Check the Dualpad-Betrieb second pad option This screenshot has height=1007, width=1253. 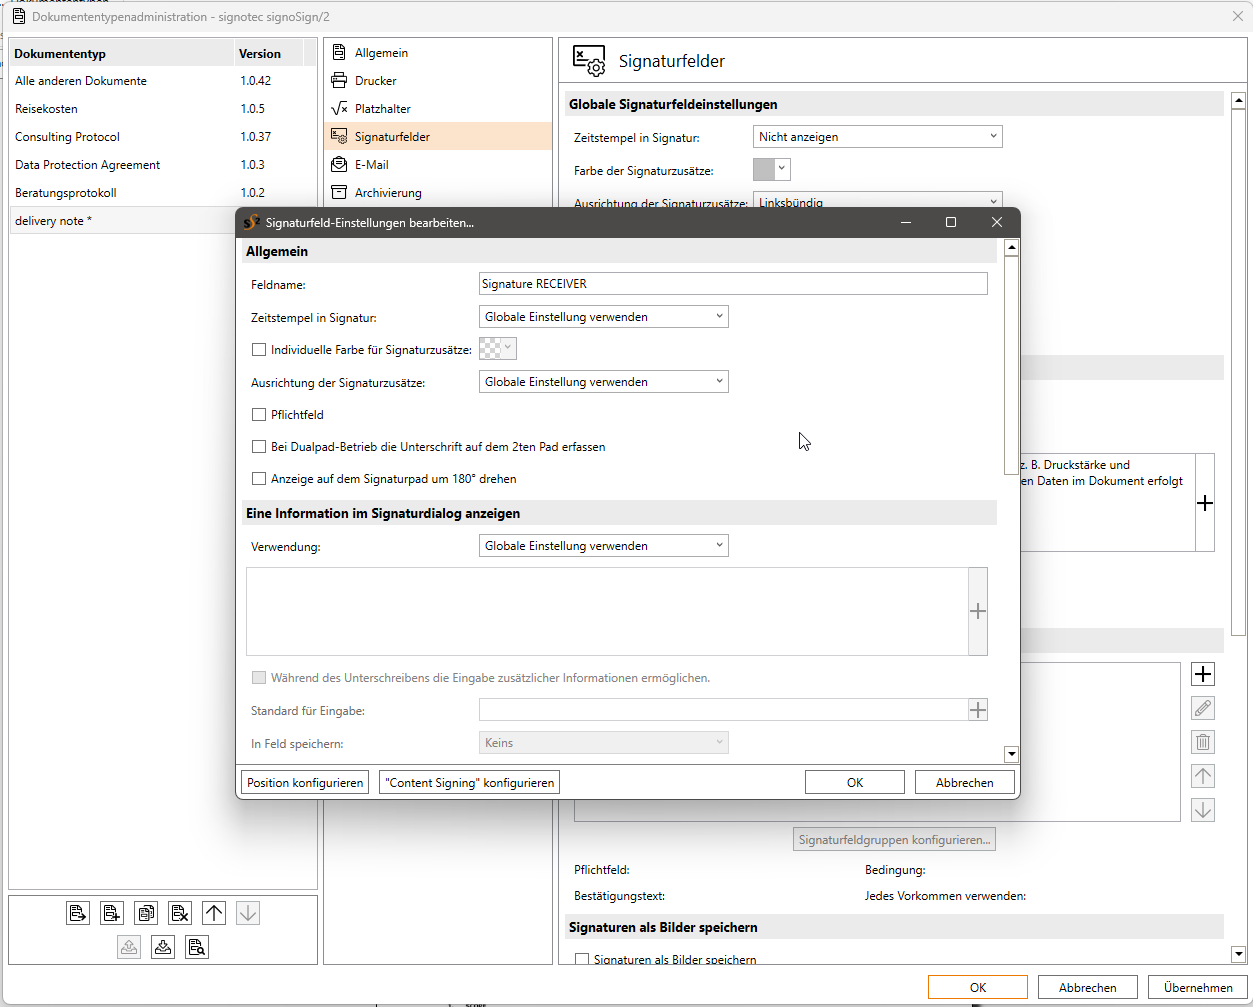click(x=259, y=447)
